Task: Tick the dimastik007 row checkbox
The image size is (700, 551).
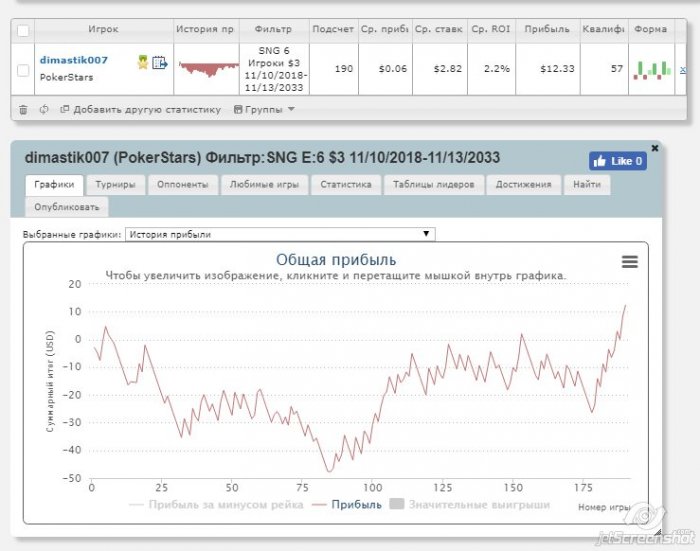Action: point(23,70)
